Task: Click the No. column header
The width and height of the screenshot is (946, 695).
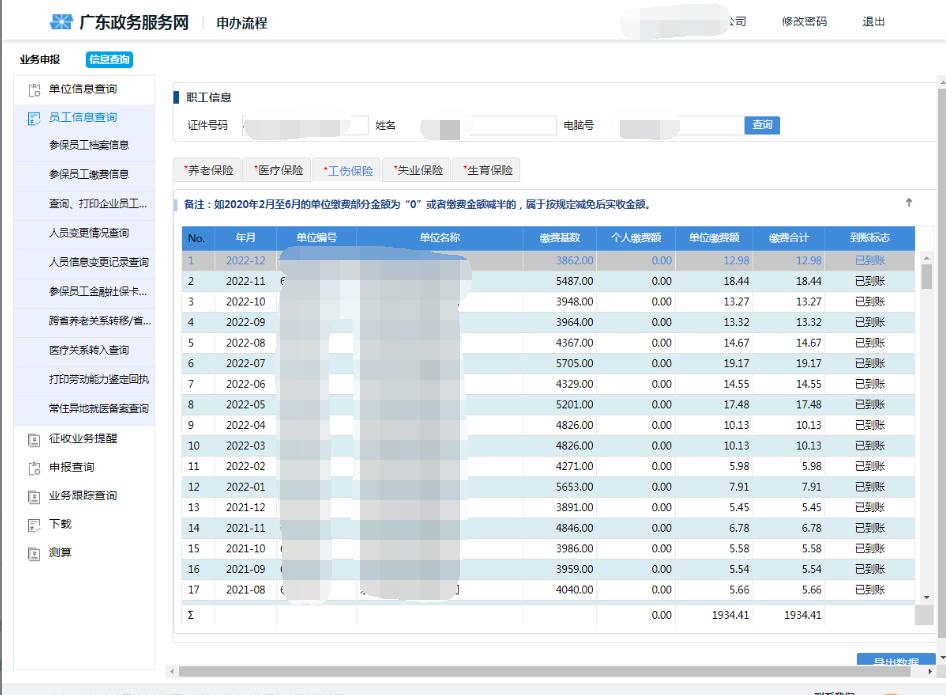Action: click(196, 238)
